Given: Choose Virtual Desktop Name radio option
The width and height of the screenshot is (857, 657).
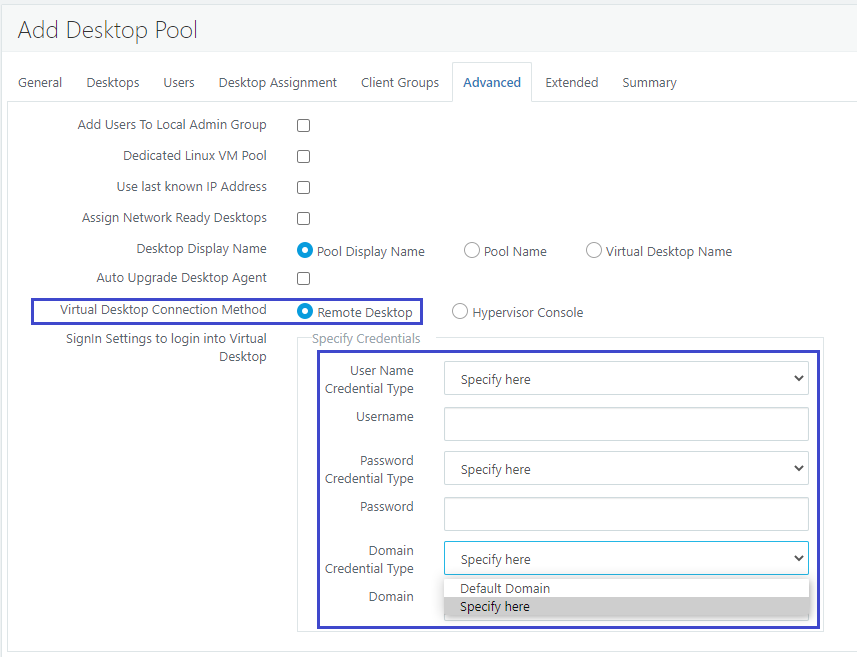Looking at the screenshot, I should coord(594,251).
